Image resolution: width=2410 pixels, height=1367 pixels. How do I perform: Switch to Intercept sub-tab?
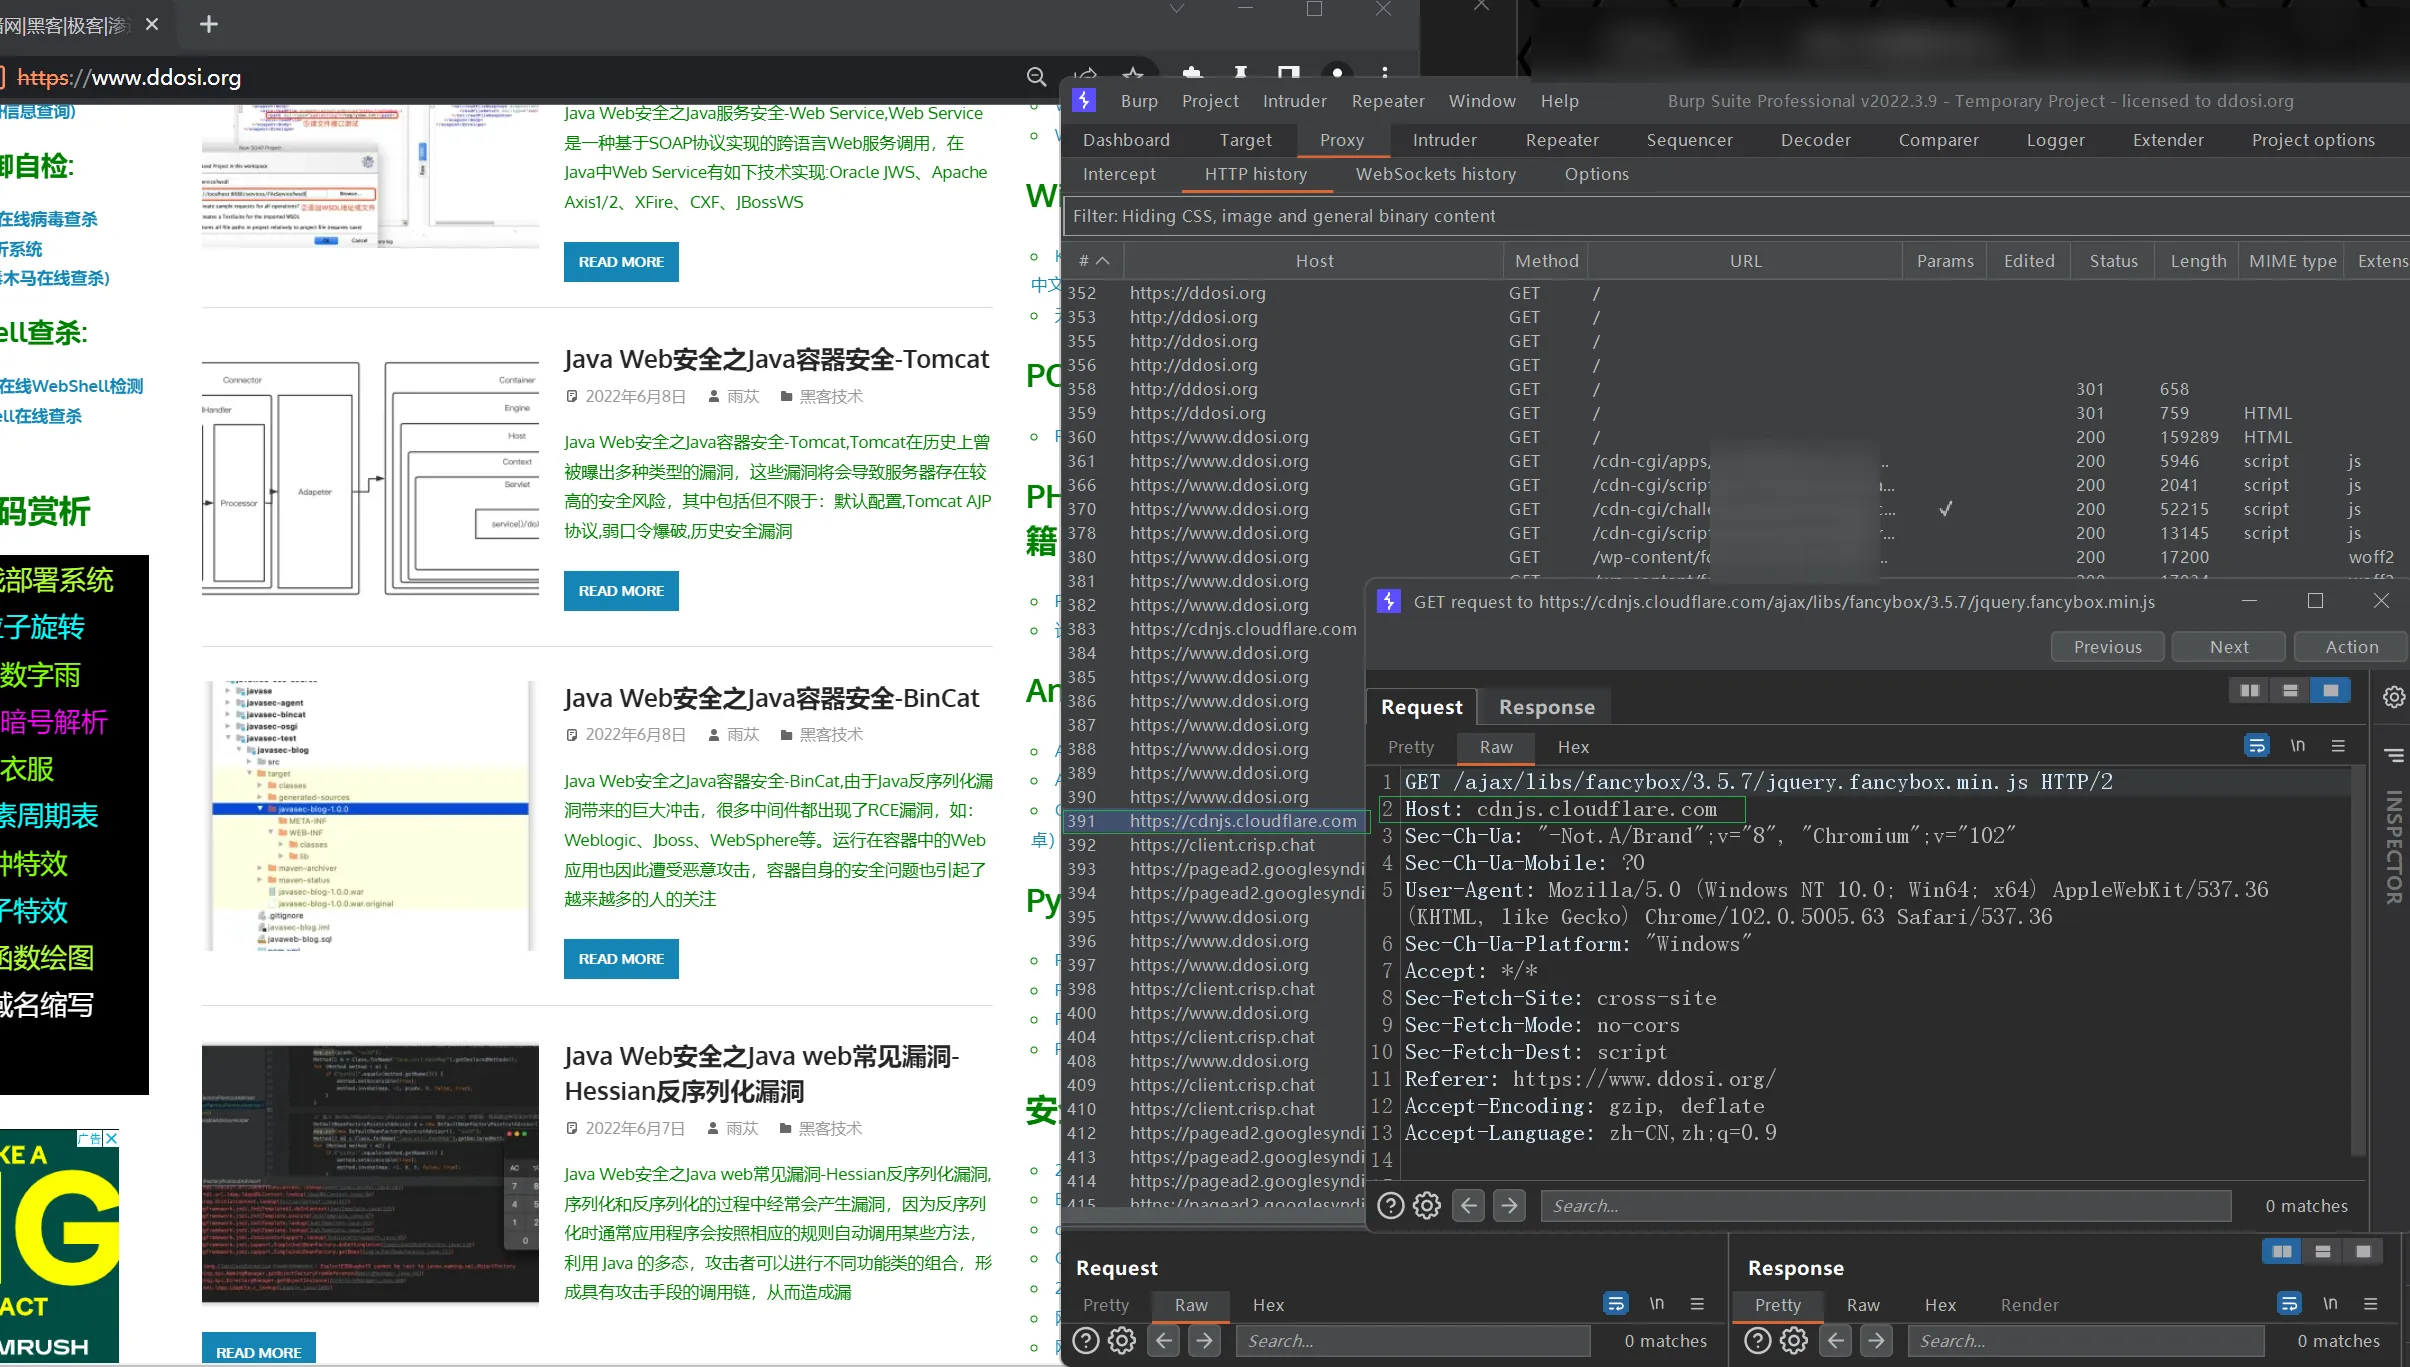(x=1119, y=174)
